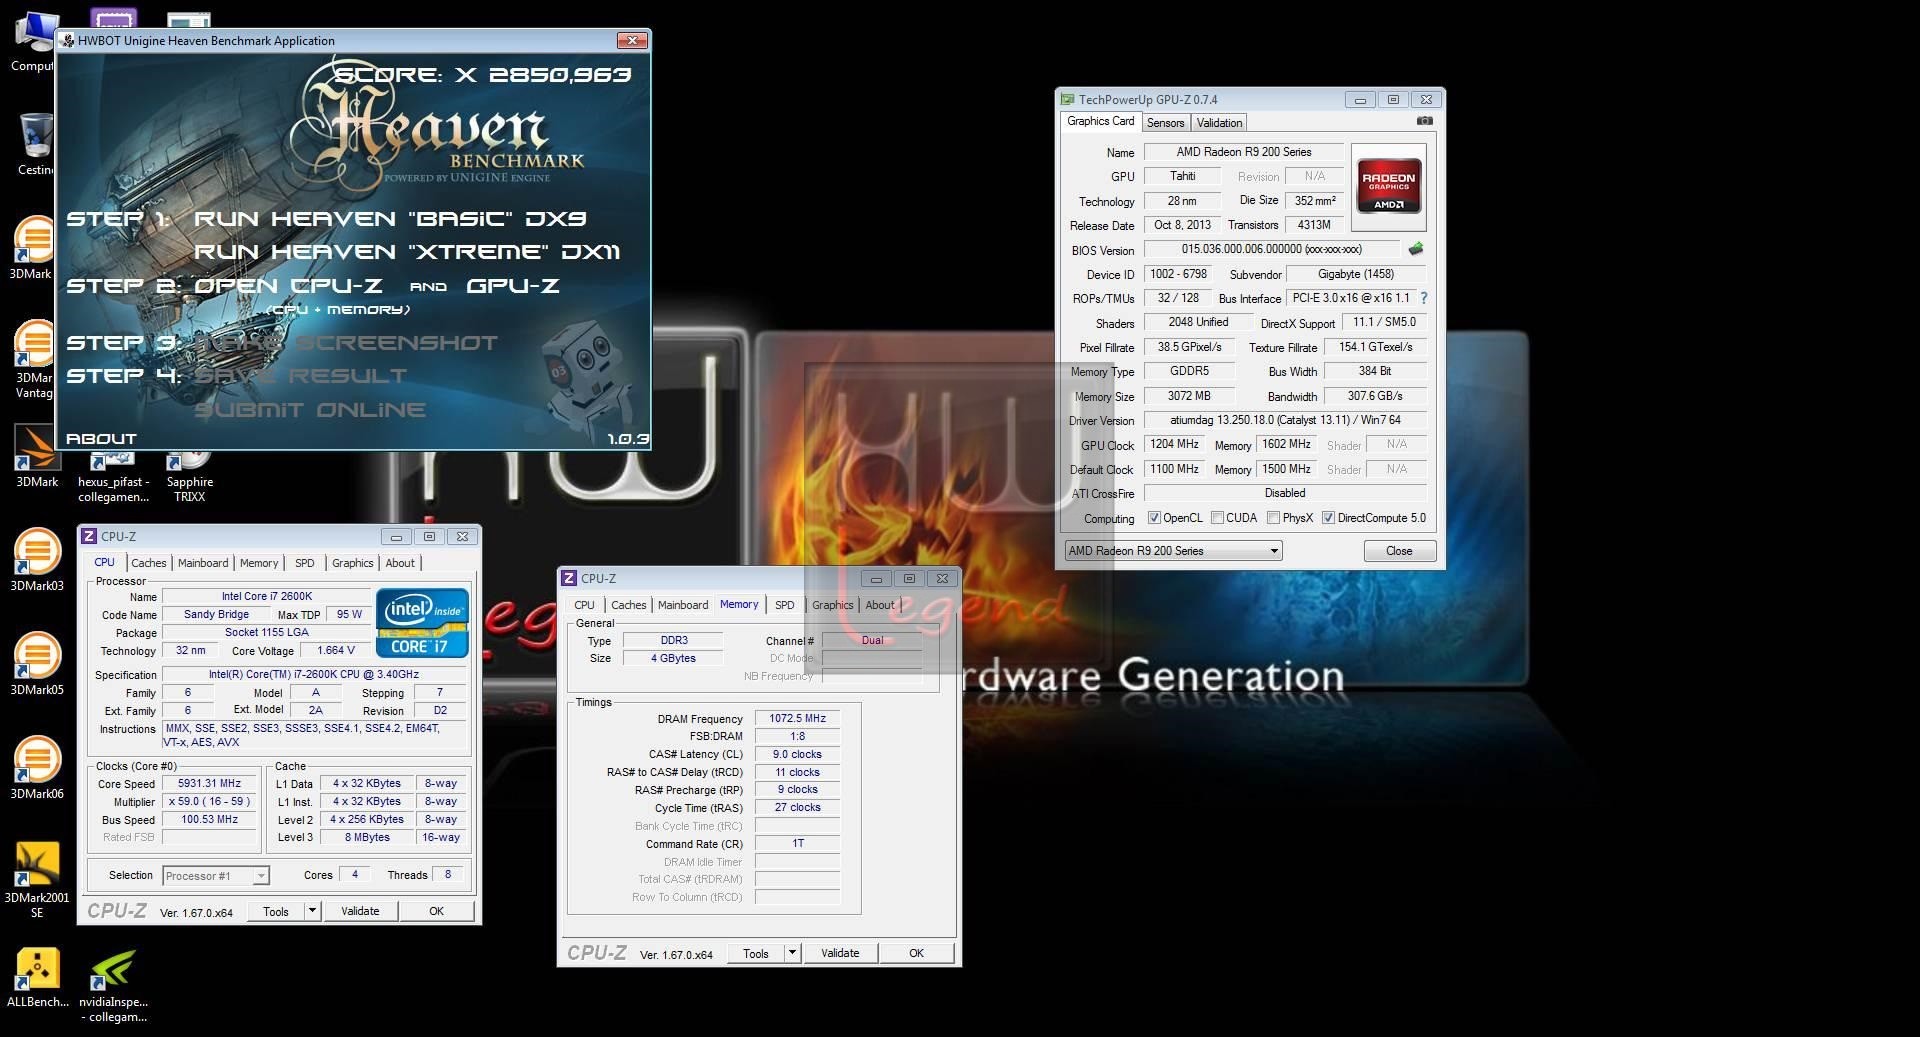This screenshot has width=1920, height=1037.
Task: Click the CPU-Z title bar icon of memory window
Action: tap(568, 578)
